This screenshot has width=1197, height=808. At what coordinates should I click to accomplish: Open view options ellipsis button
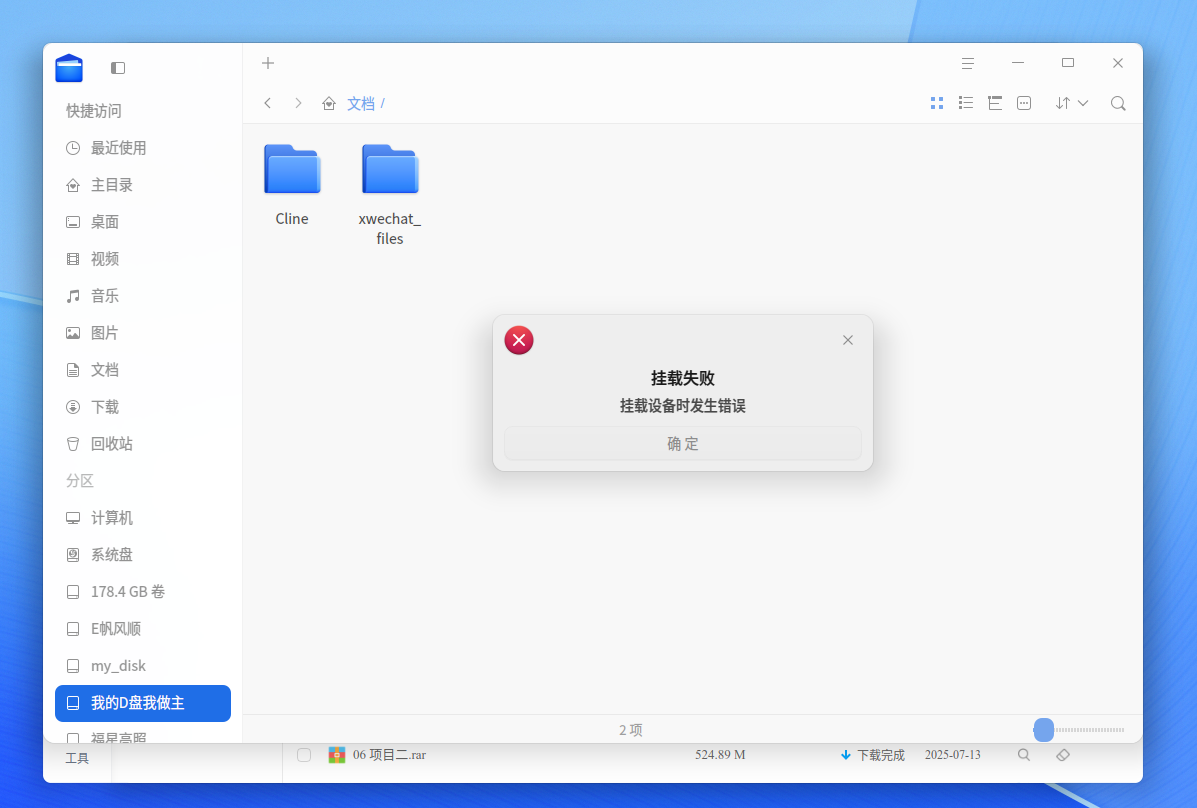(1024, 103)
